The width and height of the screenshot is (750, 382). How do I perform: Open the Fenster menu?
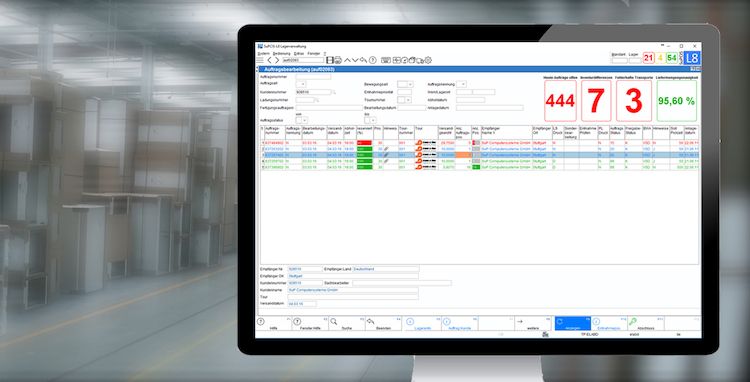[x=314, y=54]
